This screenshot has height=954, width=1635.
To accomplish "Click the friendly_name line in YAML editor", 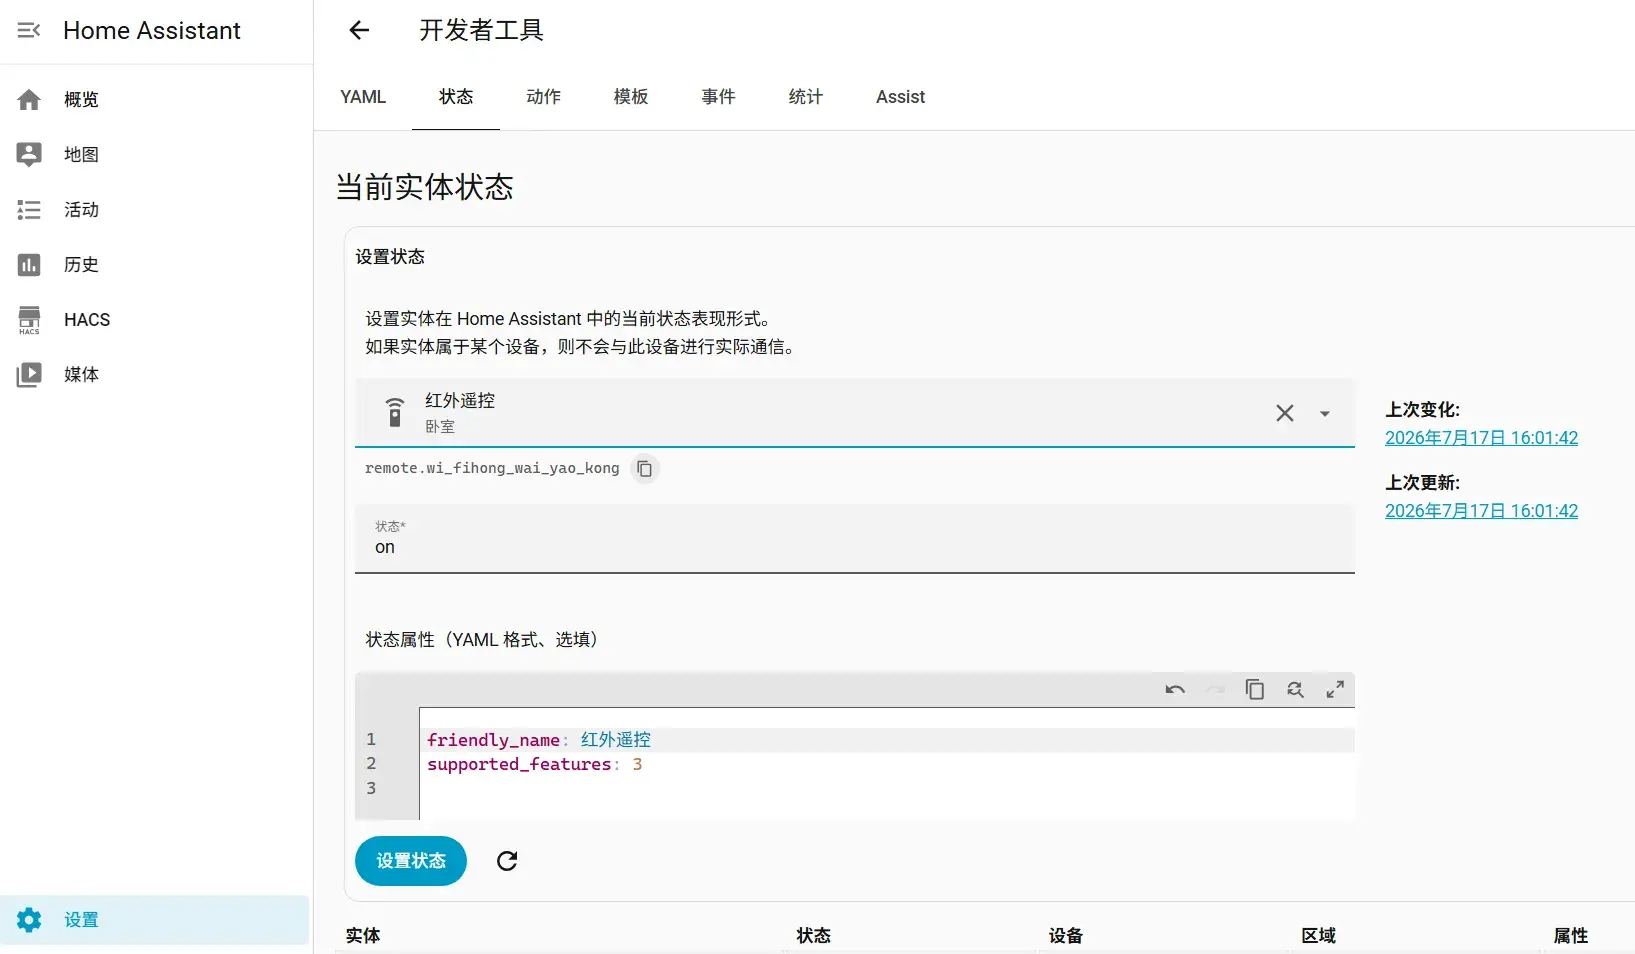I will [887, 740].
